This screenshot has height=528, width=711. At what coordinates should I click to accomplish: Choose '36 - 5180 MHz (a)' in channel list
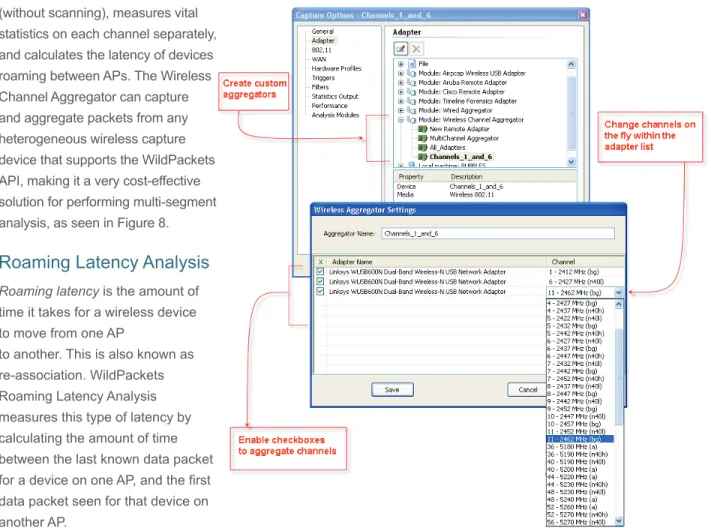[x=580, y=447]
